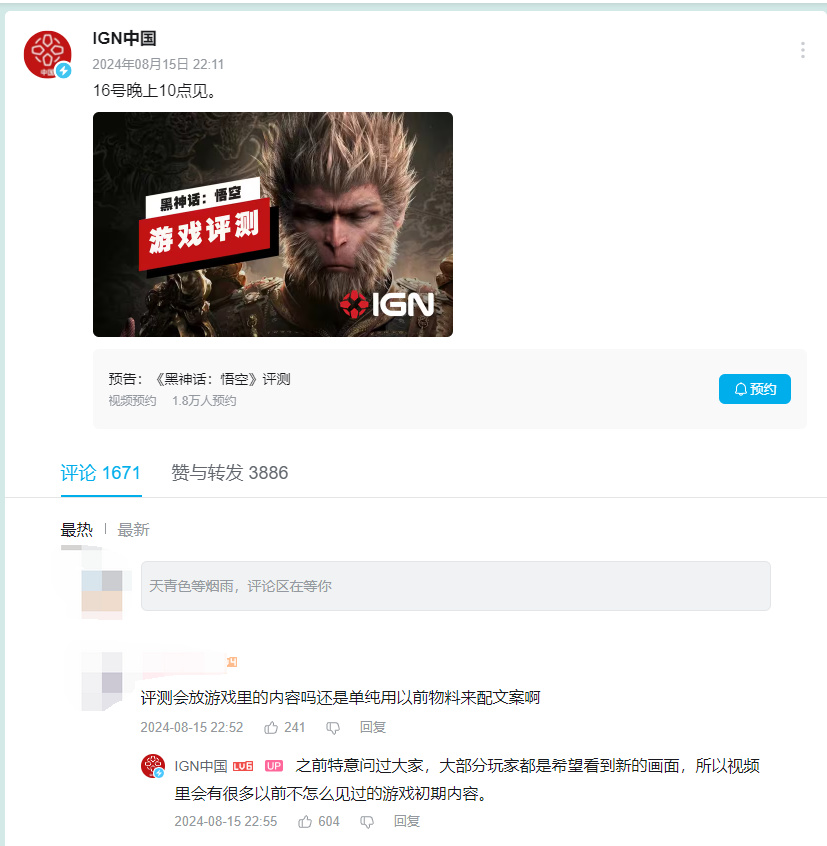The width and height of the screenshot is (827, 846).
Task: Switch to 赞与转发 3886 tab
Action: tap(230, 473)
